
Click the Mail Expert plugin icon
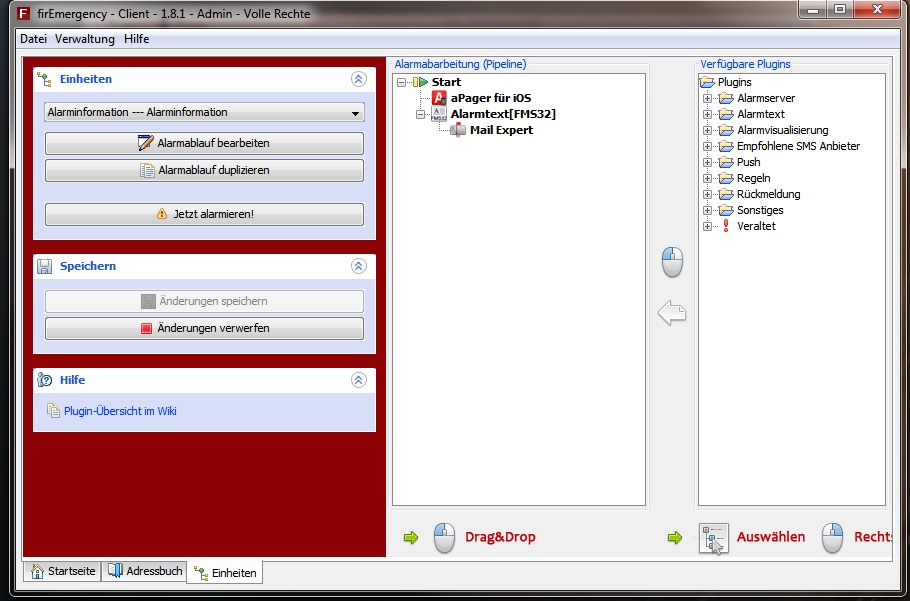coord(458,130)
